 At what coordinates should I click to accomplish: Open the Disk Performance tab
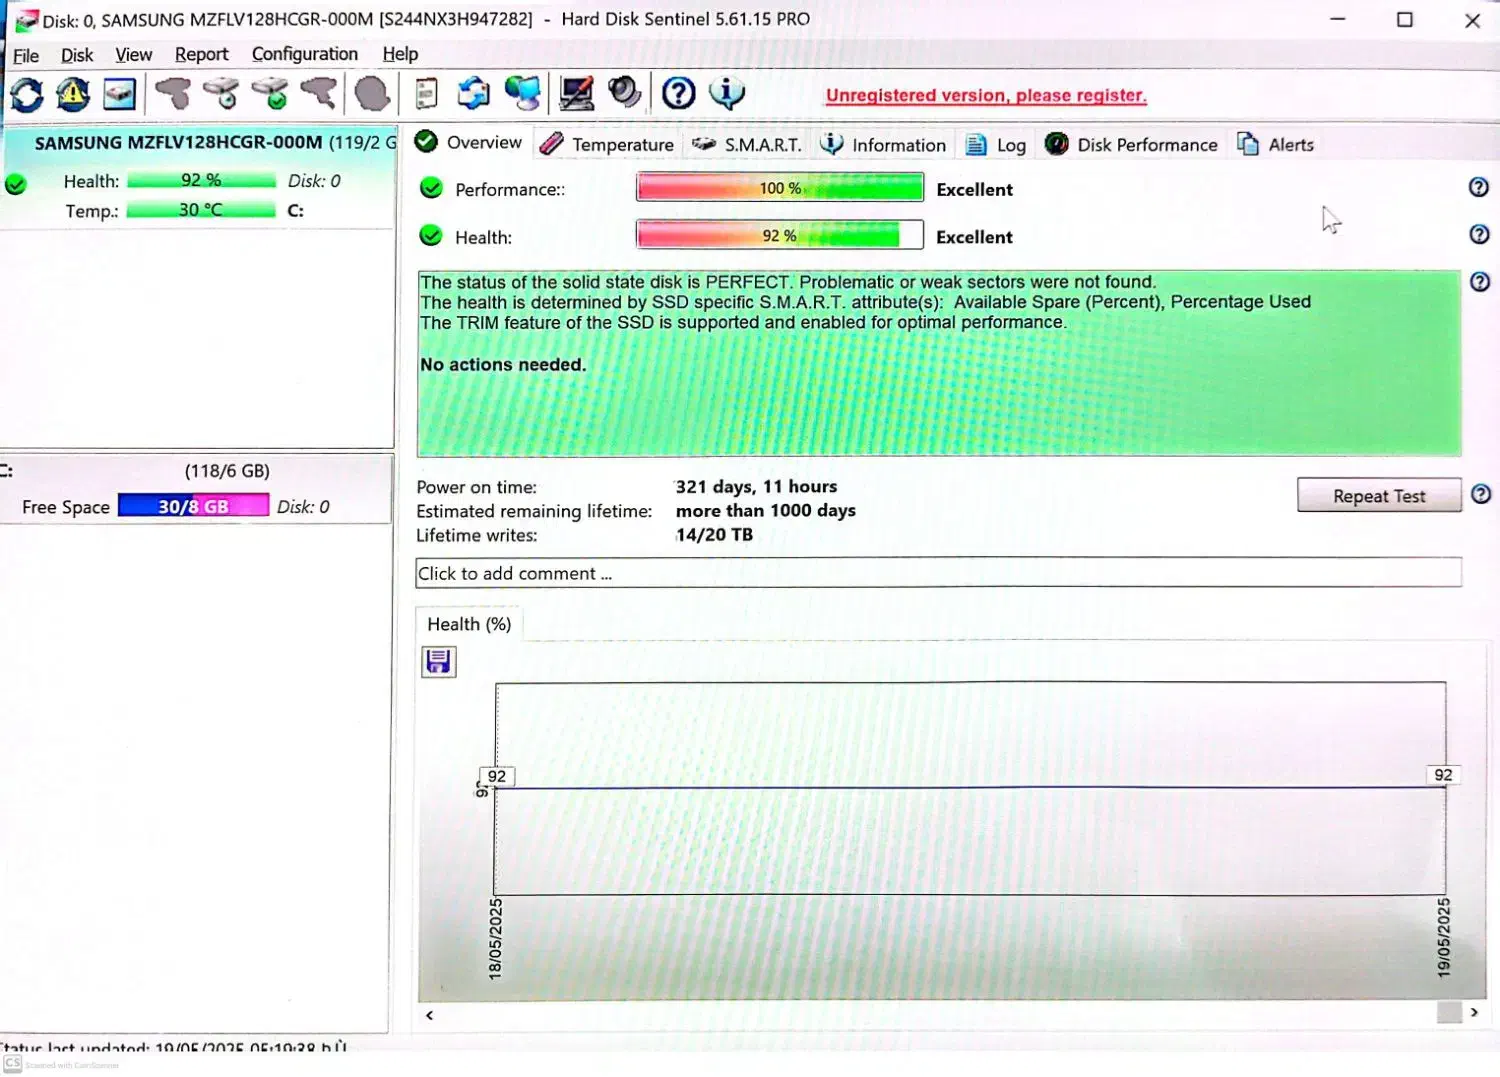pos(1132,145)
